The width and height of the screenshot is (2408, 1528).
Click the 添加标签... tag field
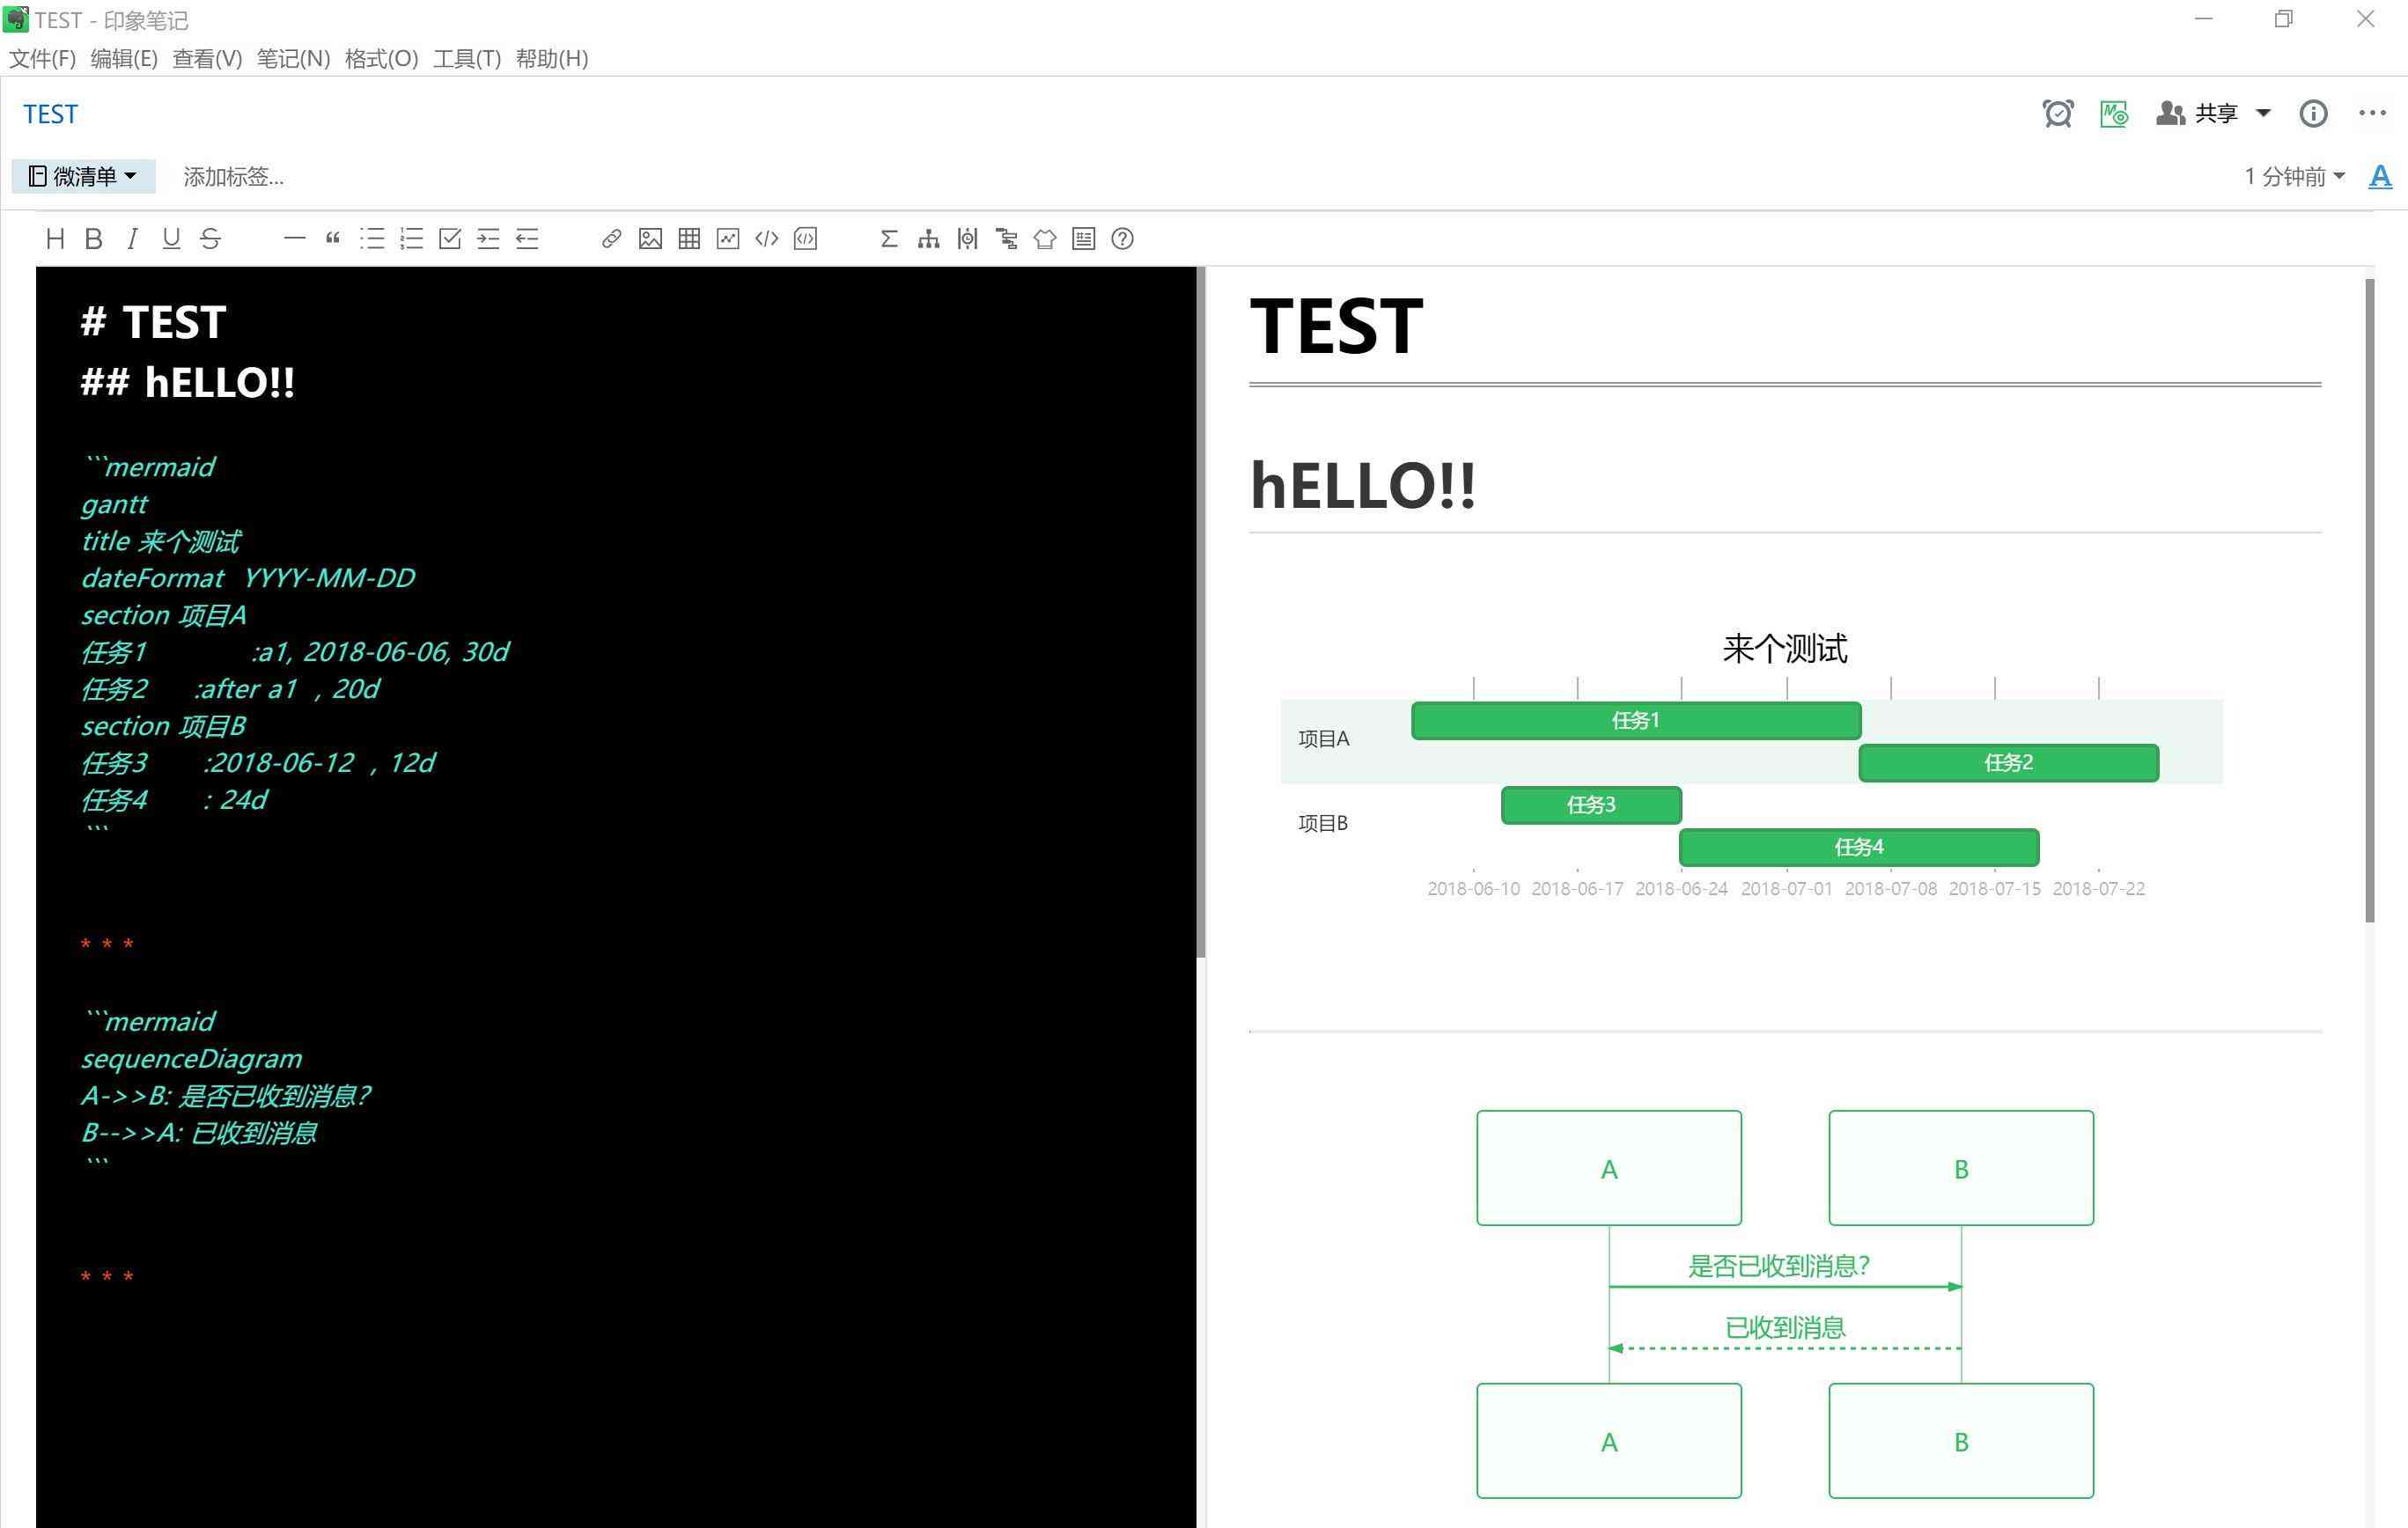233,177
